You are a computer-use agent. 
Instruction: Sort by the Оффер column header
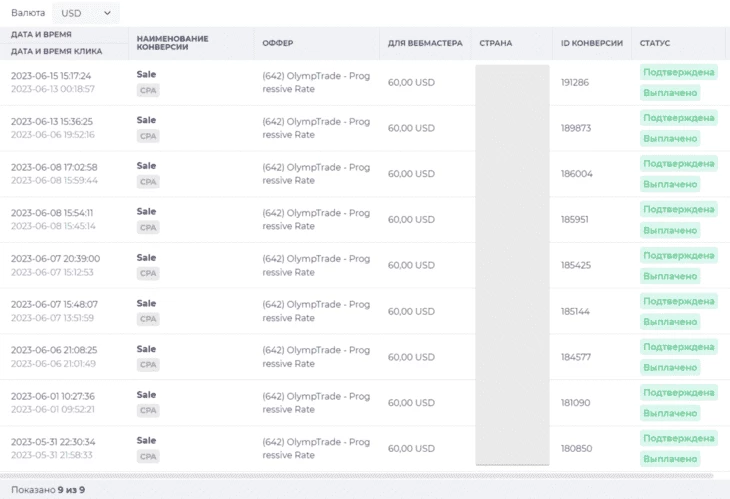277,43
